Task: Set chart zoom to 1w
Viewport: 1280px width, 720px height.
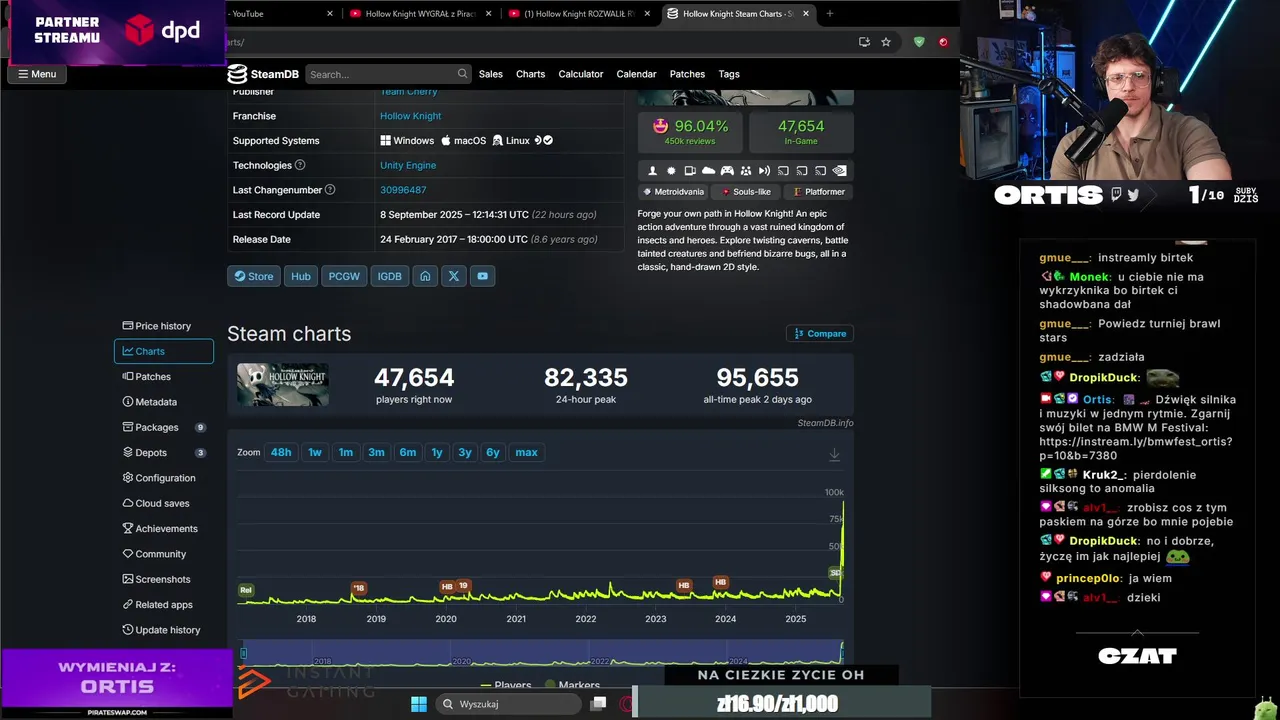Action: tap(315, 453)
